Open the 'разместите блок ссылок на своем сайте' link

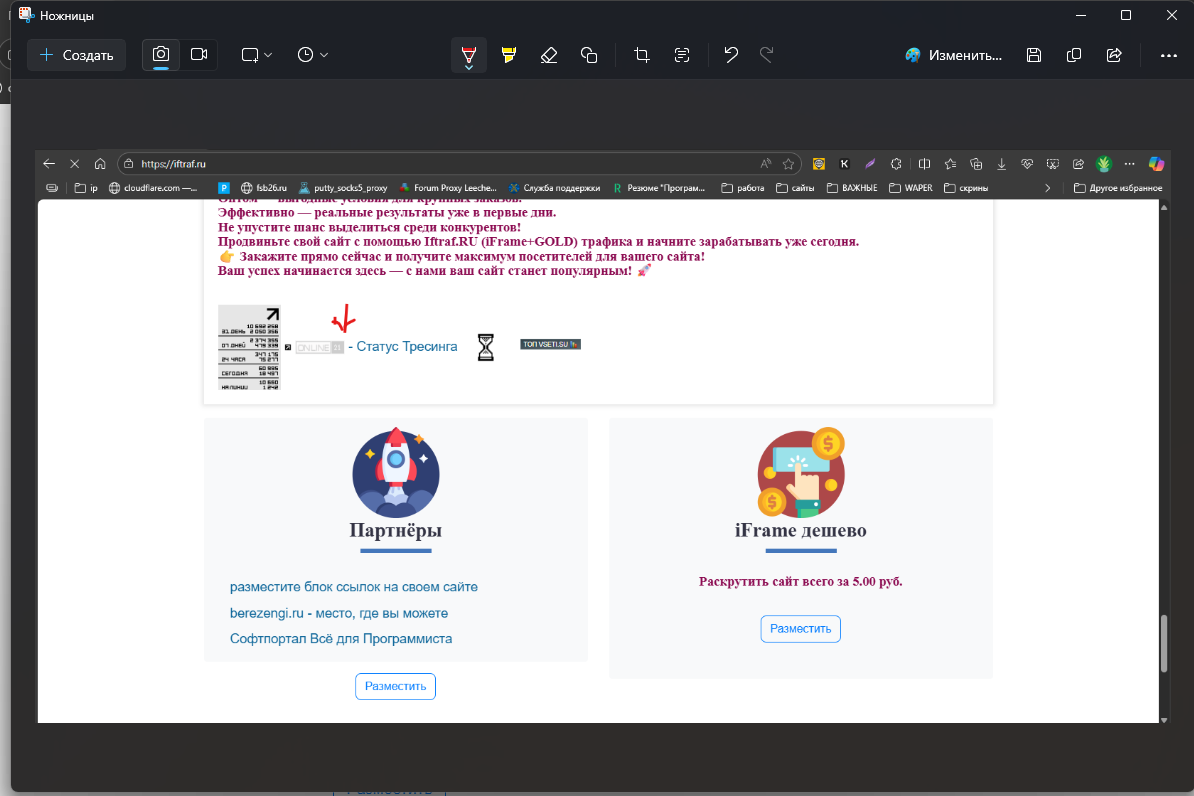pyautogui.click(x=354, y=587)
